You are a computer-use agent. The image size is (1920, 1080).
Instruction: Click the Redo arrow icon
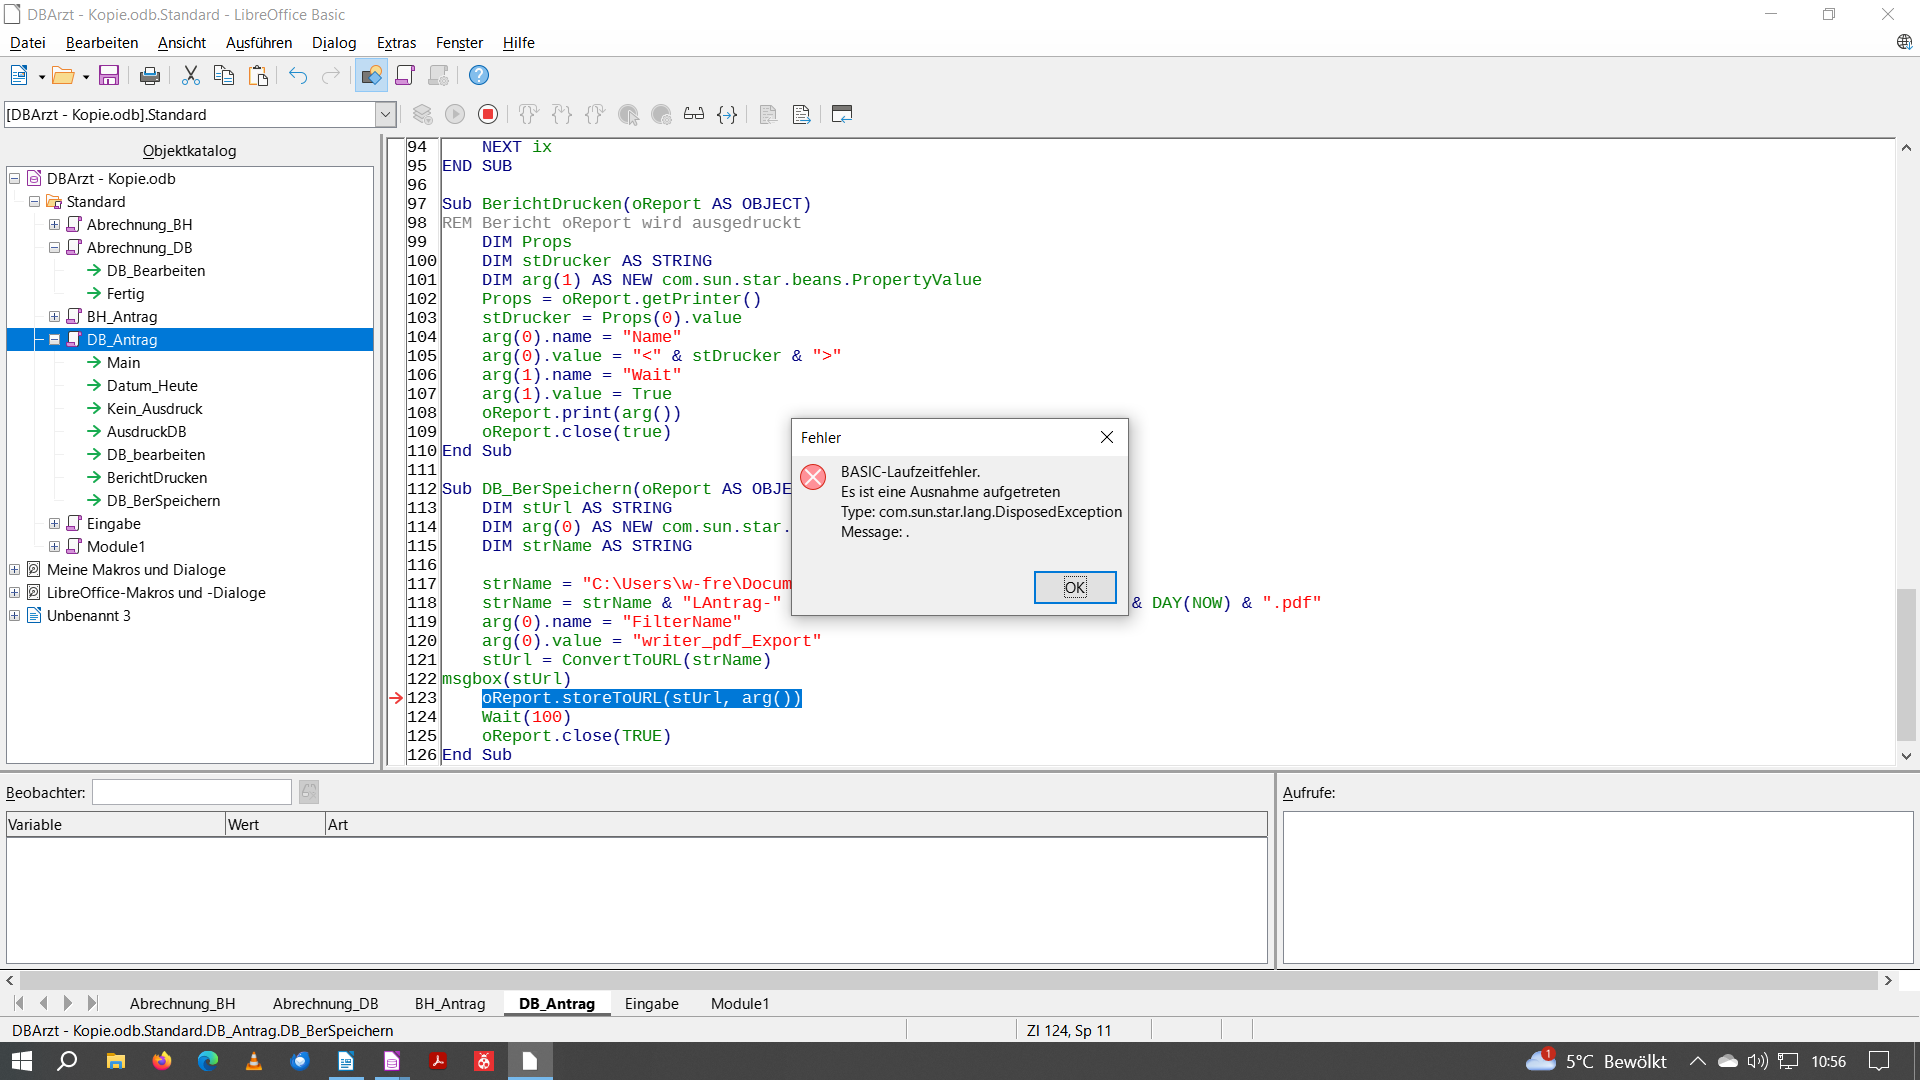(x=331, y=75)
